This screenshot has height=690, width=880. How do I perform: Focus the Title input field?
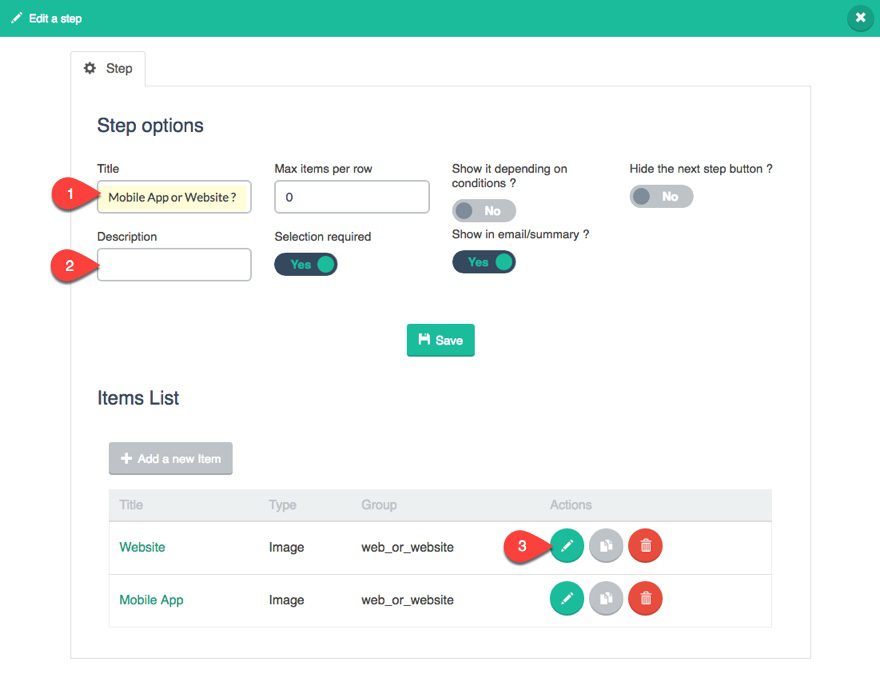point(174,197)
